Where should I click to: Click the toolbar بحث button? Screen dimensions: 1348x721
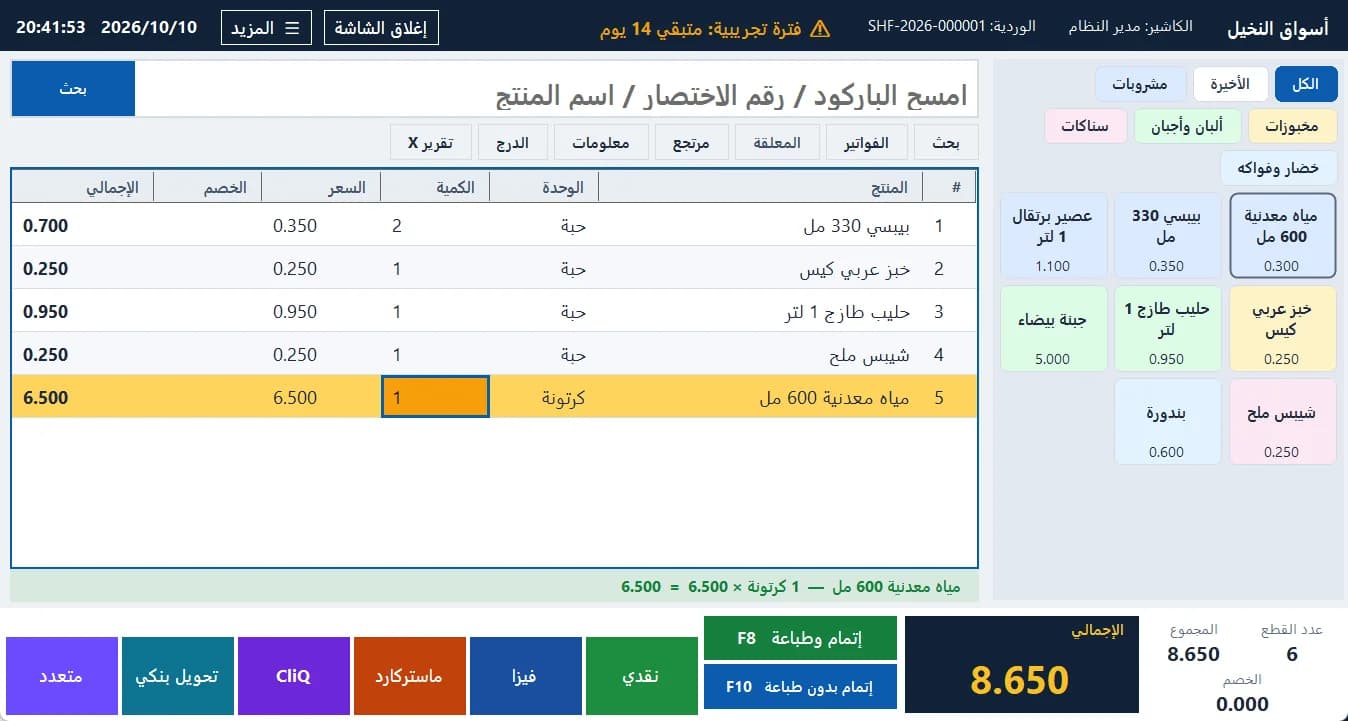click(x=946, y=143)
